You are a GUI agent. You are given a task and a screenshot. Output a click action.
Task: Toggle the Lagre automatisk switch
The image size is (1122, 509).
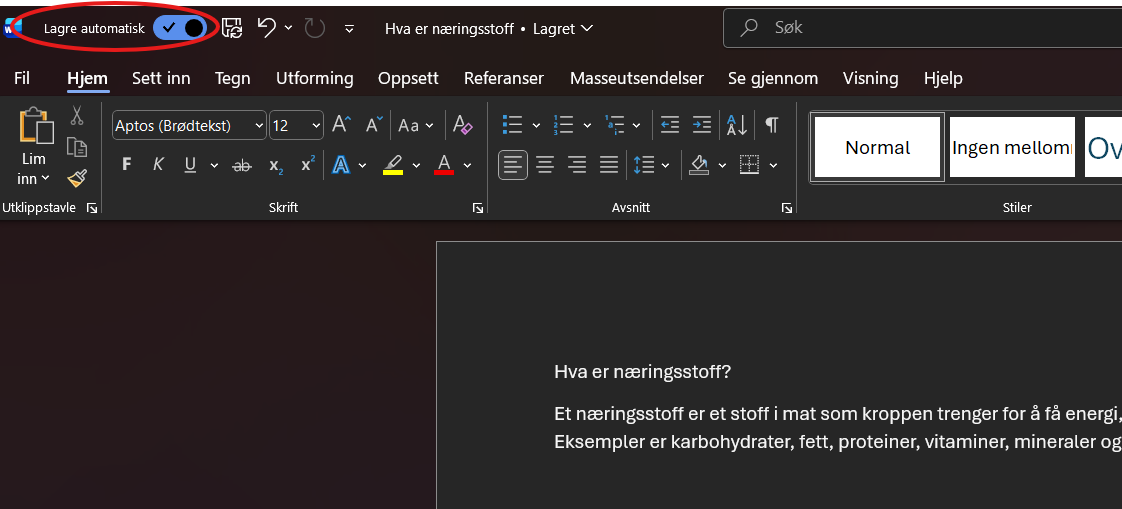point(181,28)
